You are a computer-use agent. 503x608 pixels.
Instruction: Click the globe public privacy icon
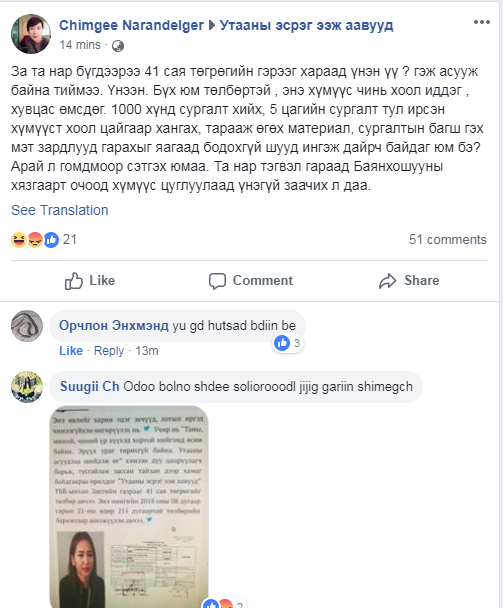118,46
